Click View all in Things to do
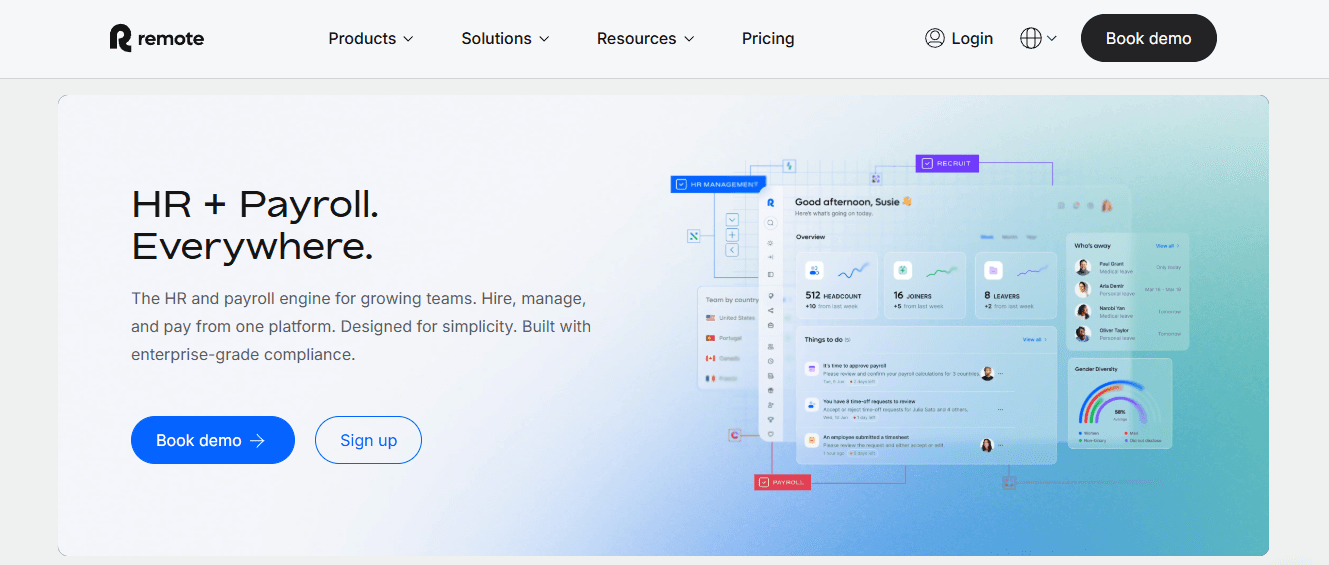1329x565 pixels. point(1034,340)
